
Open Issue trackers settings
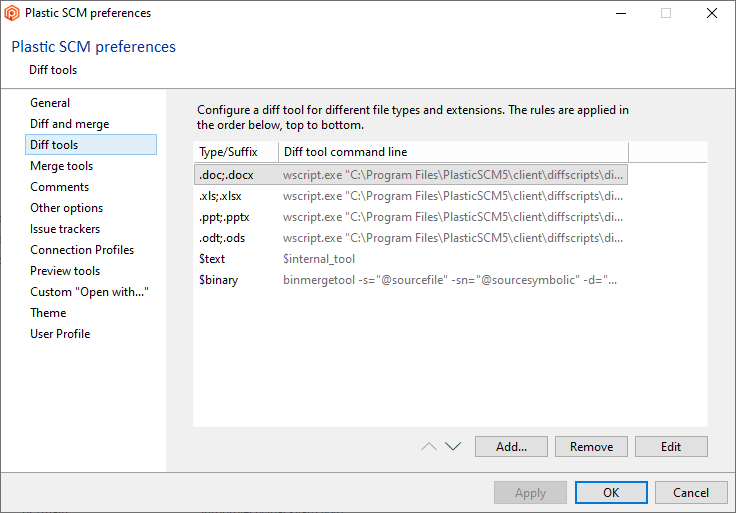pos(65,229)
